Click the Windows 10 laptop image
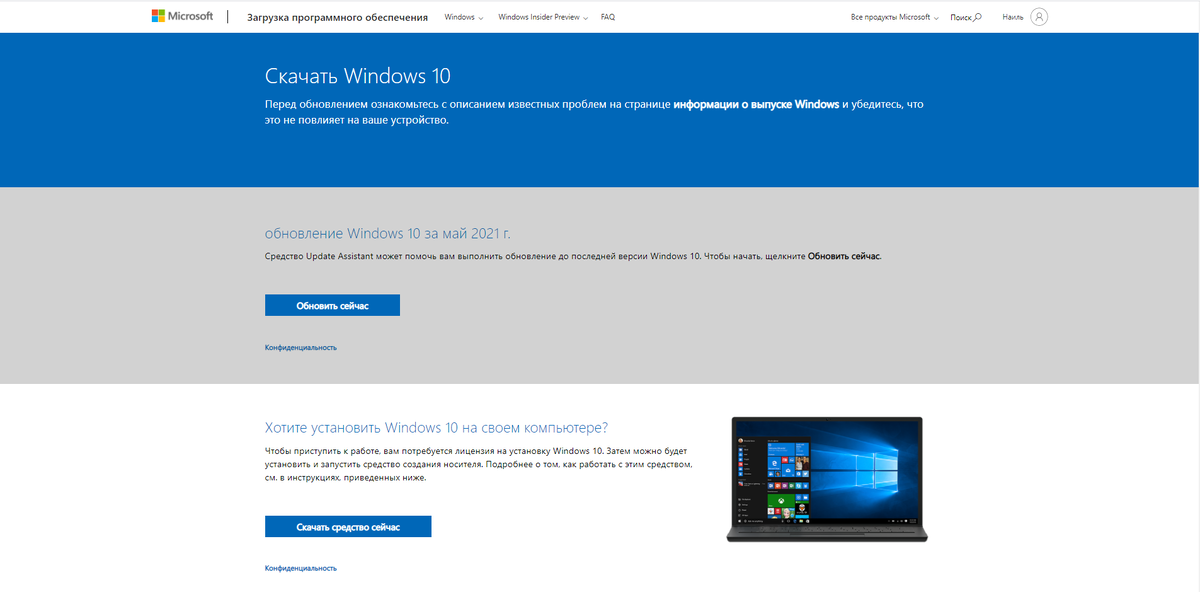Screen dimensions: 1200x592 click(827, 479)
